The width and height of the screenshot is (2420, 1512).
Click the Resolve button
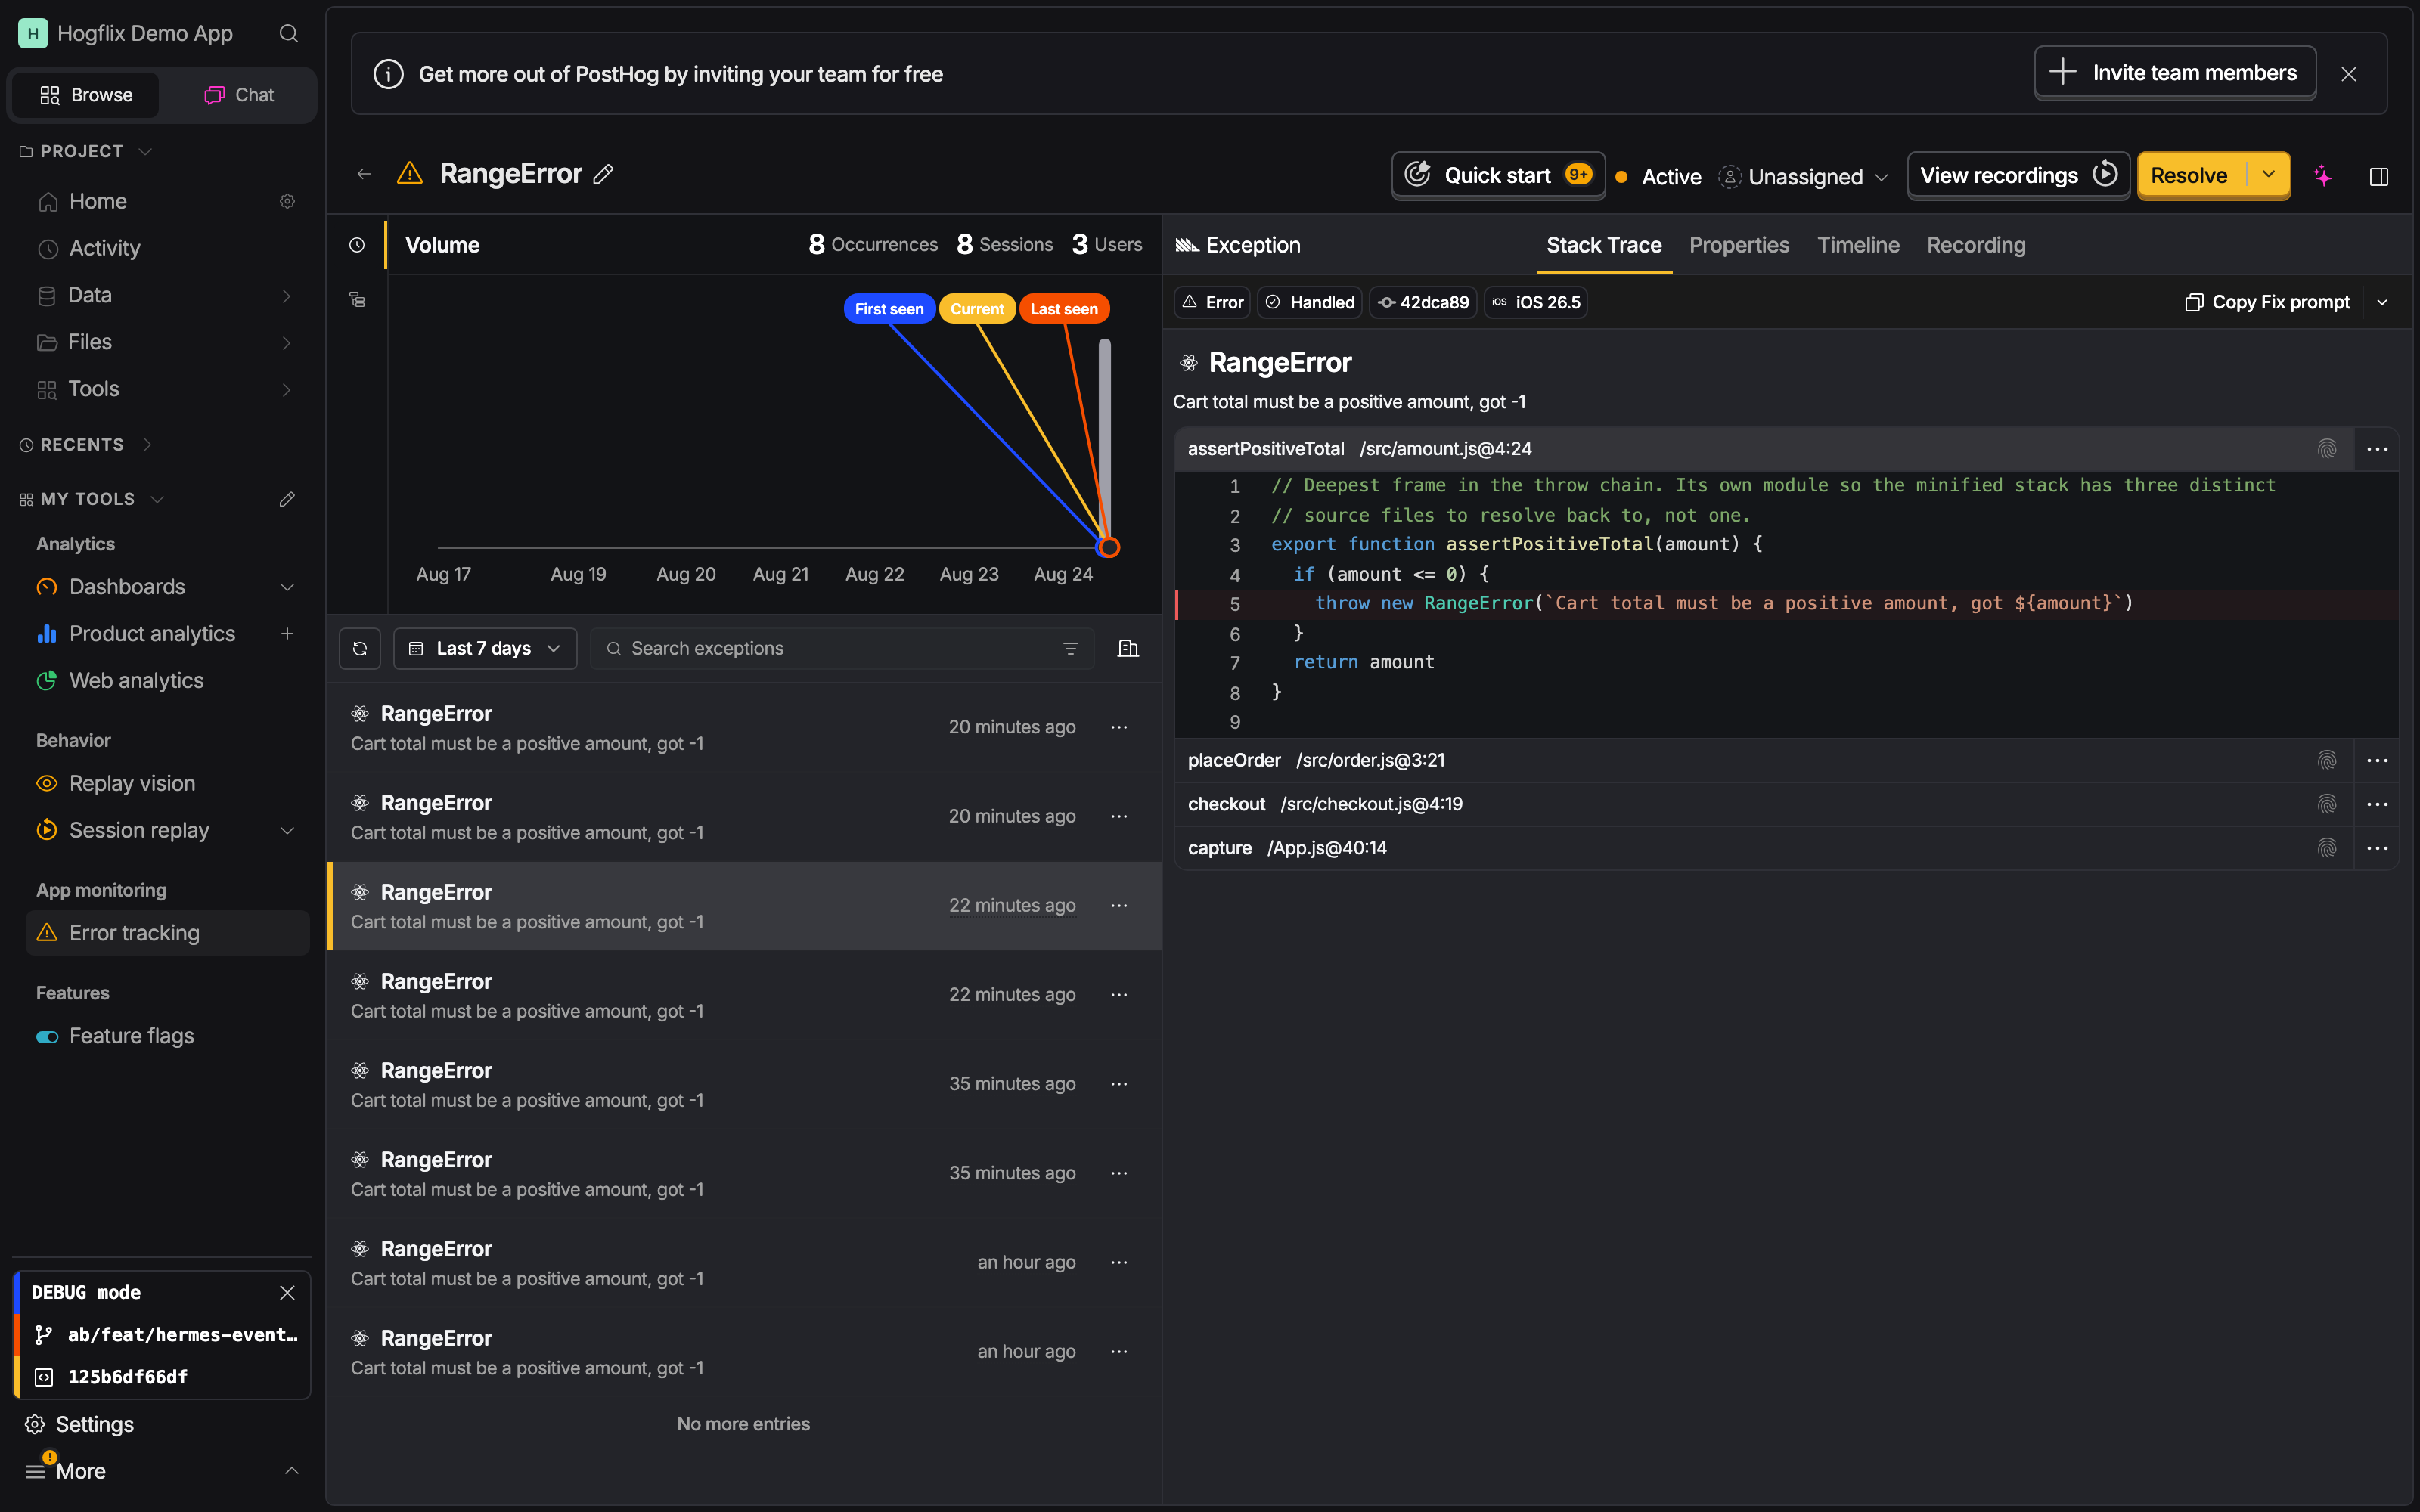2190,175
